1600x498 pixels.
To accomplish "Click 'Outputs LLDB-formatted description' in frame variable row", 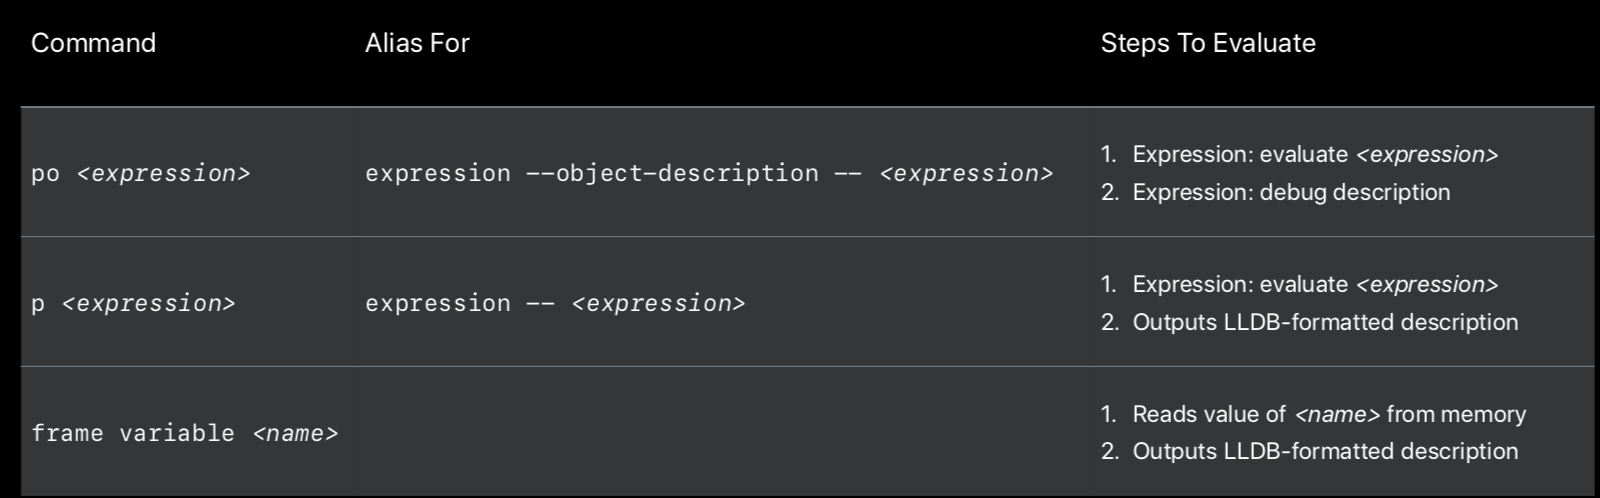I will (1324, 451).
